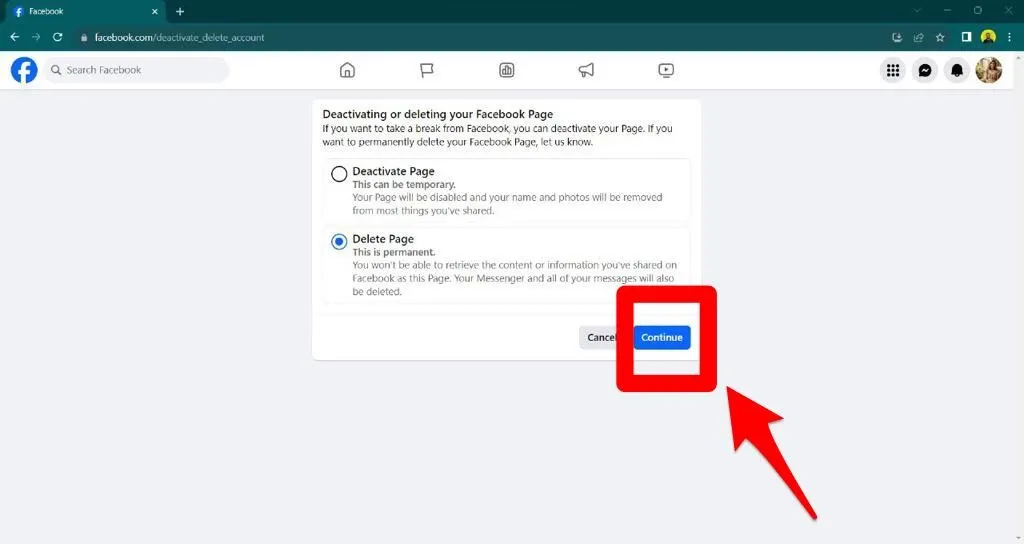Open Messenger chat icon
1024x544 pixels.
tap(925, 70)
